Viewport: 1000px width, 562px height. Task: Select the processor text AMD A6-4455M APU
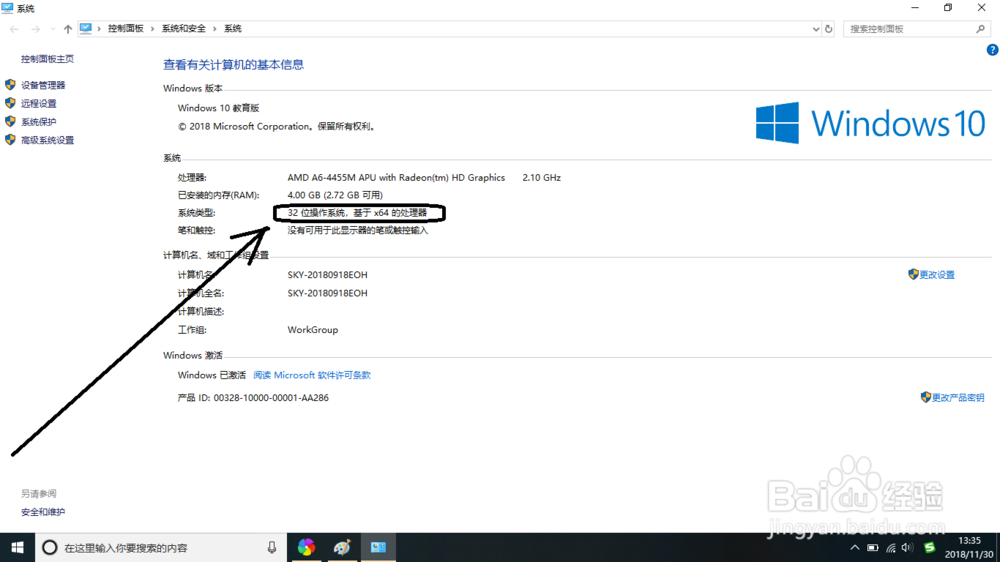396,178
